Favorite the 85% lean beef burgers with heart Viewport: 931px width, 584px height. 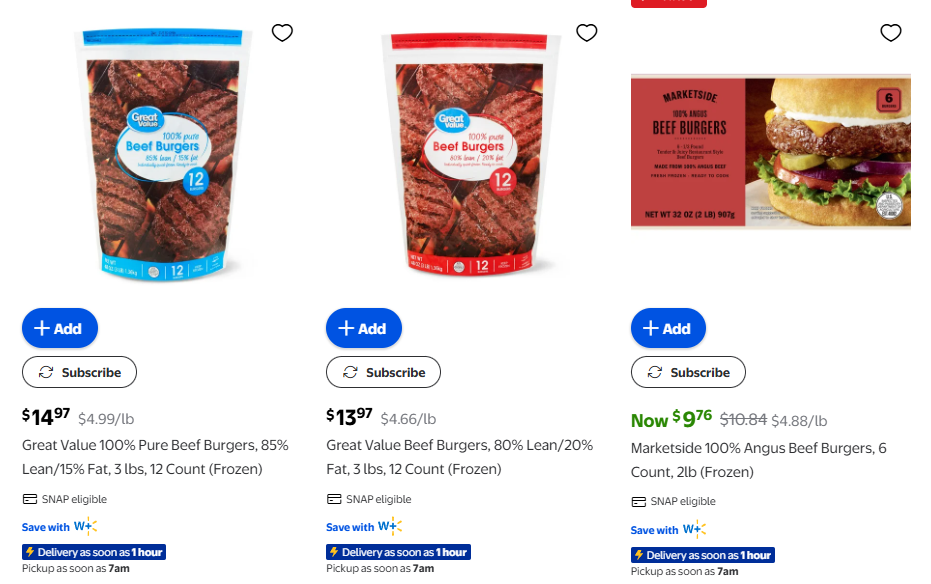tap(282, 33)
